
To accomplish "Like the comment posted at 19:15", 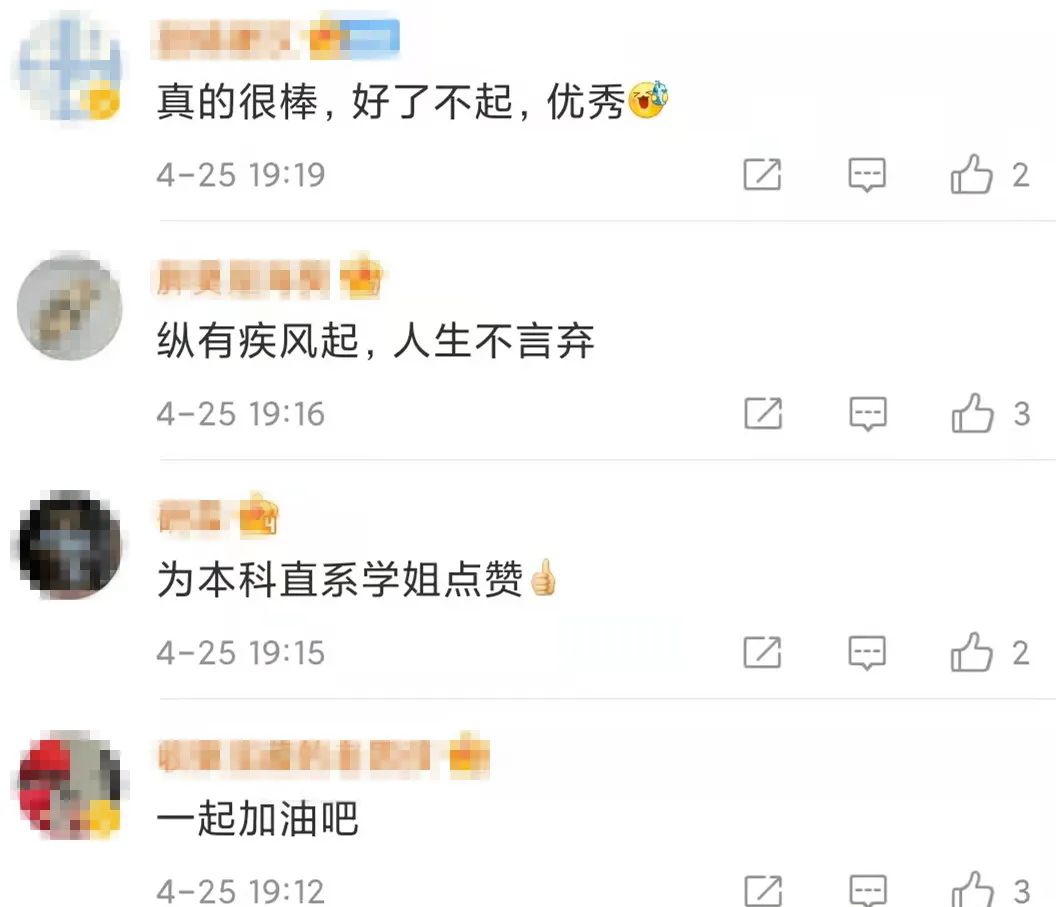I will pyautogui.click(x=971, y=652).
